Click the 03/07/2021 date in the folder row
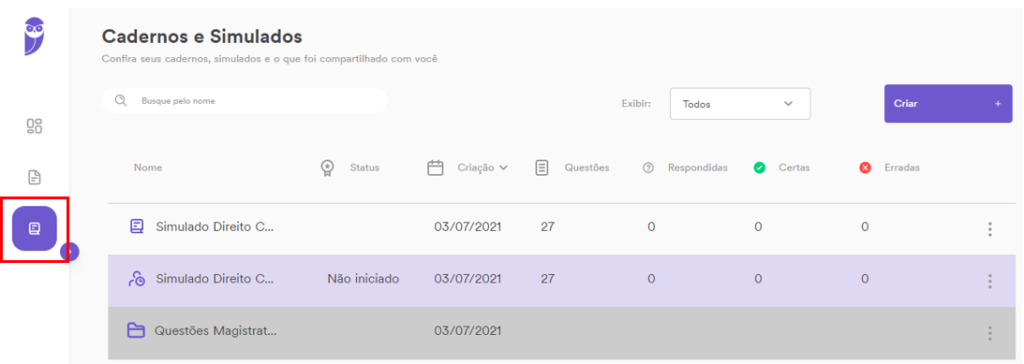The height and width of the screenshot is (364, 1024). 468,331
